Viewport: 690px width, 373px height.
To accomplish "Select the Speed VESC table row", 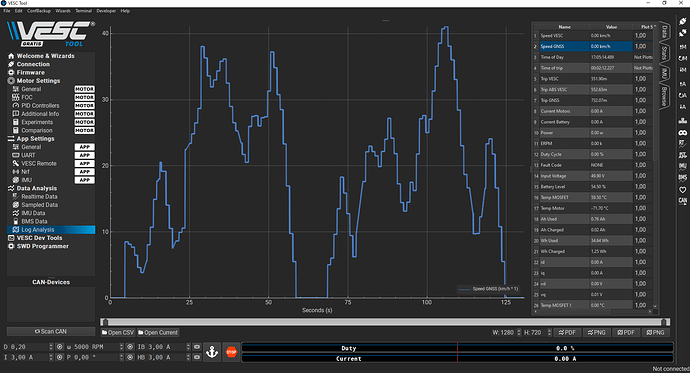I will [592, 36].
